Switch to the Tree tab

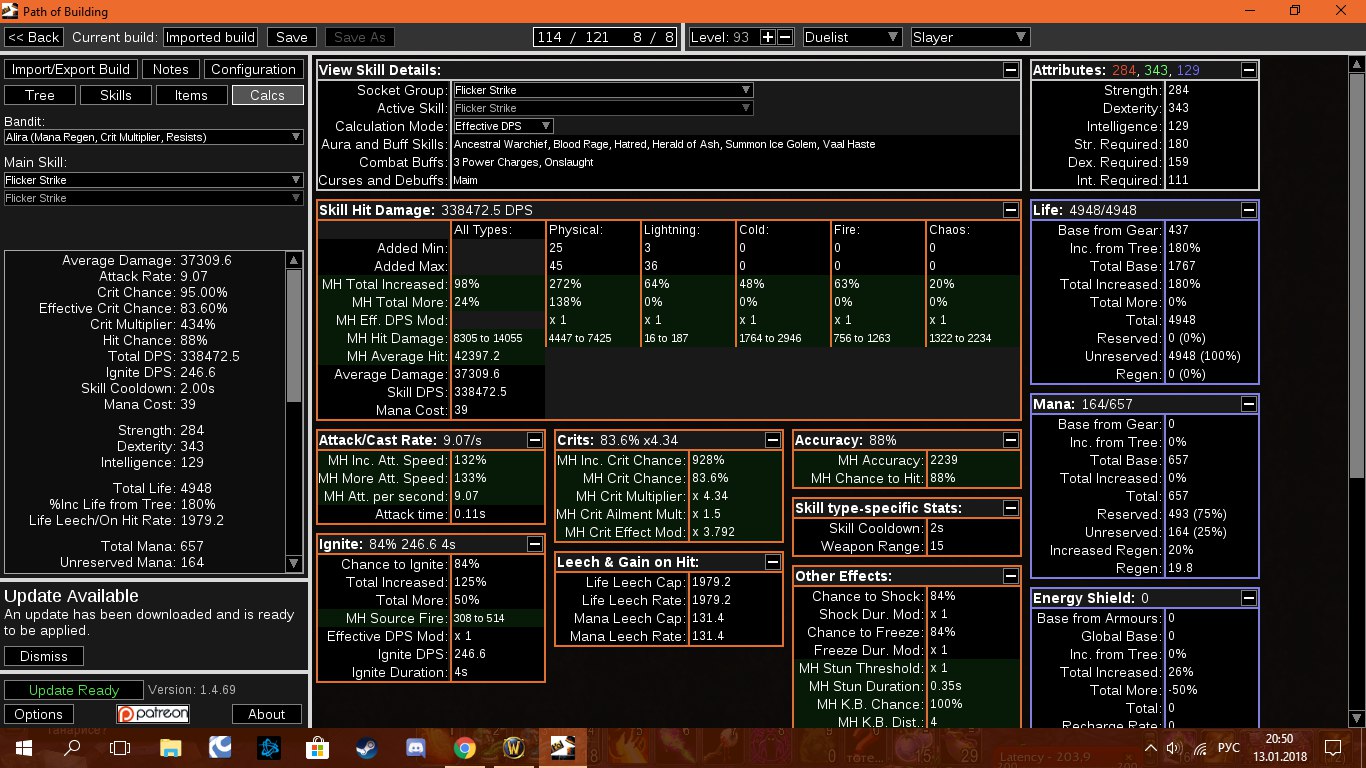pos(40,95)
